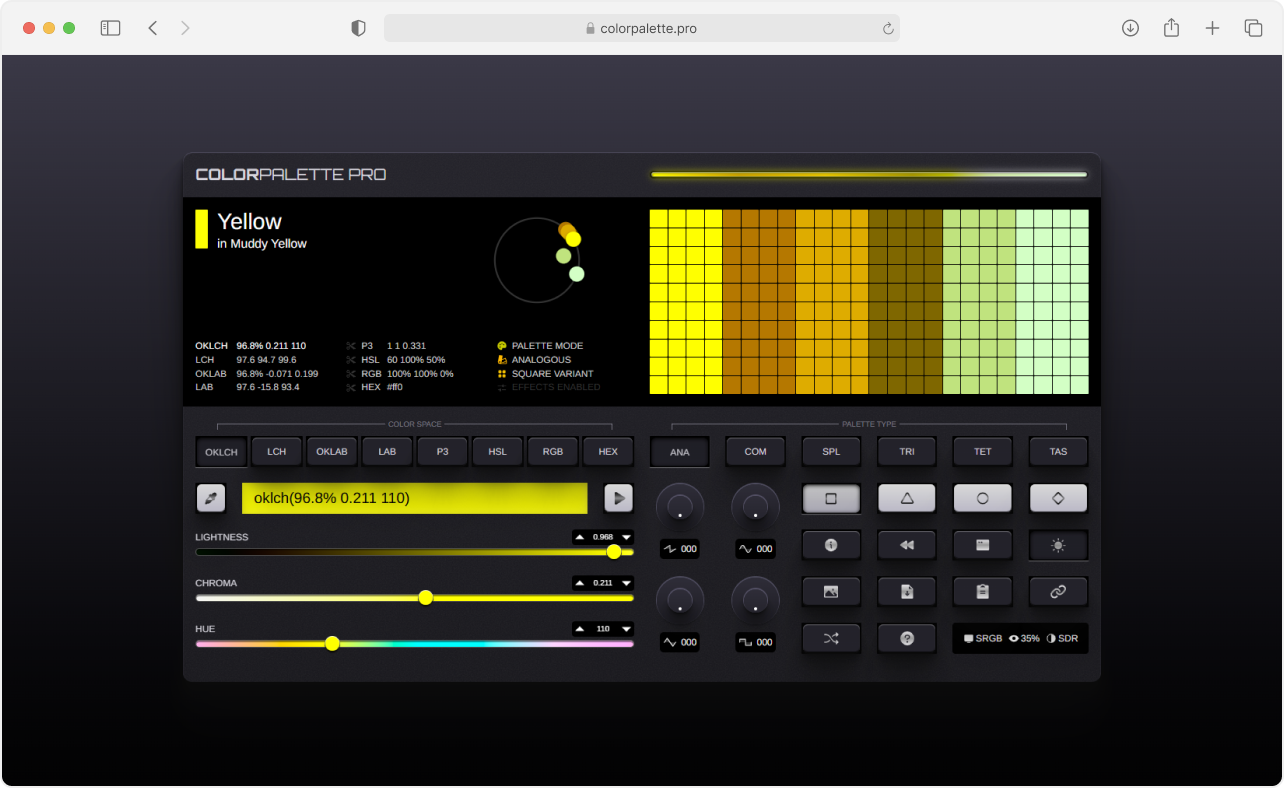Click the file download export button
This screenshot has width=1284, height=788.
tap(907, 592)
